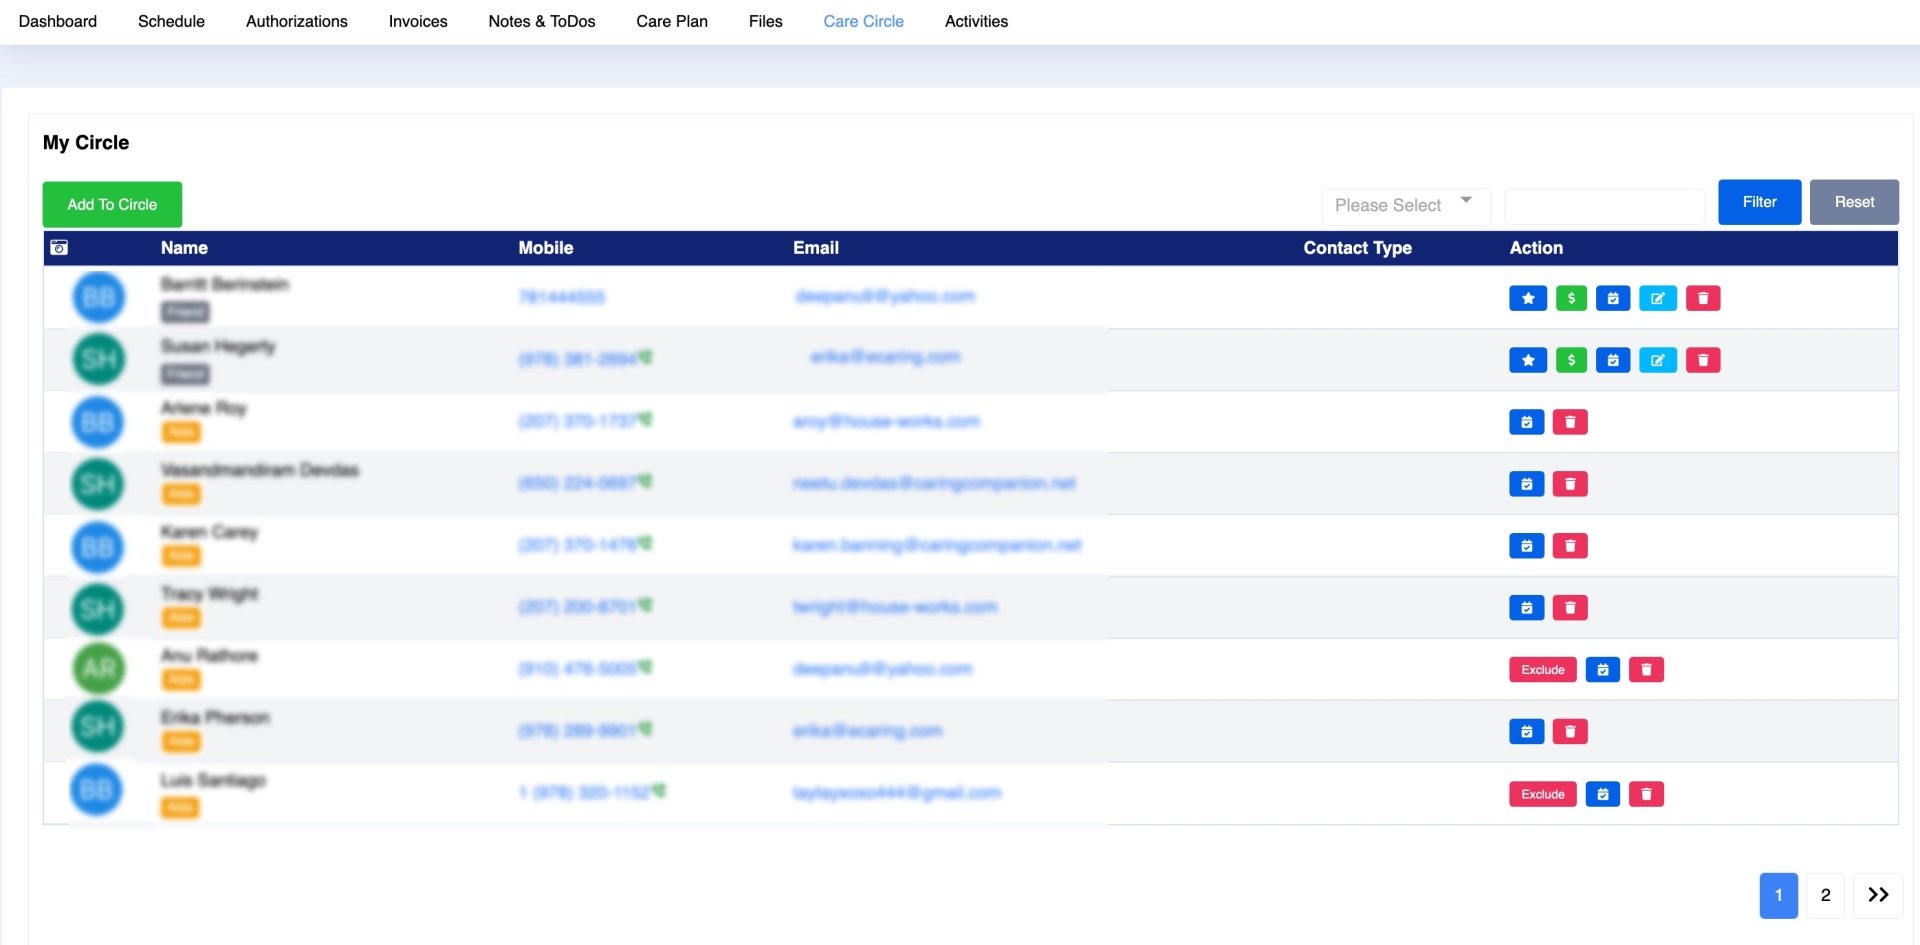The image size is (1920, 945).
Task: Click the delete trash icon for Karen Carey
Action: coord(1571,546)
